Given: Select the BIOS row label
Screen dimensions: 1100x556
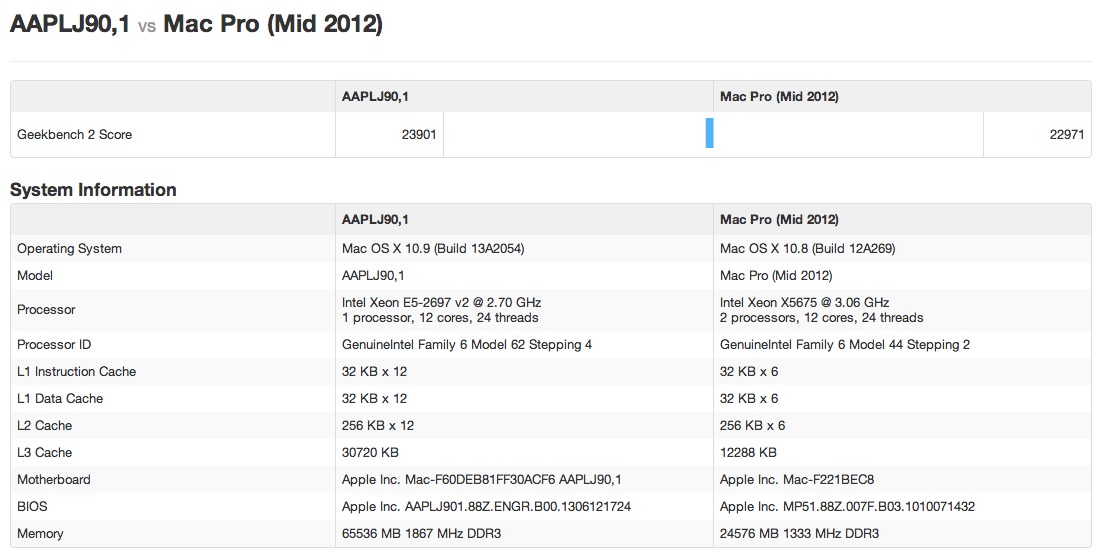Looking at the screenshot, I should tap(32, 506).
